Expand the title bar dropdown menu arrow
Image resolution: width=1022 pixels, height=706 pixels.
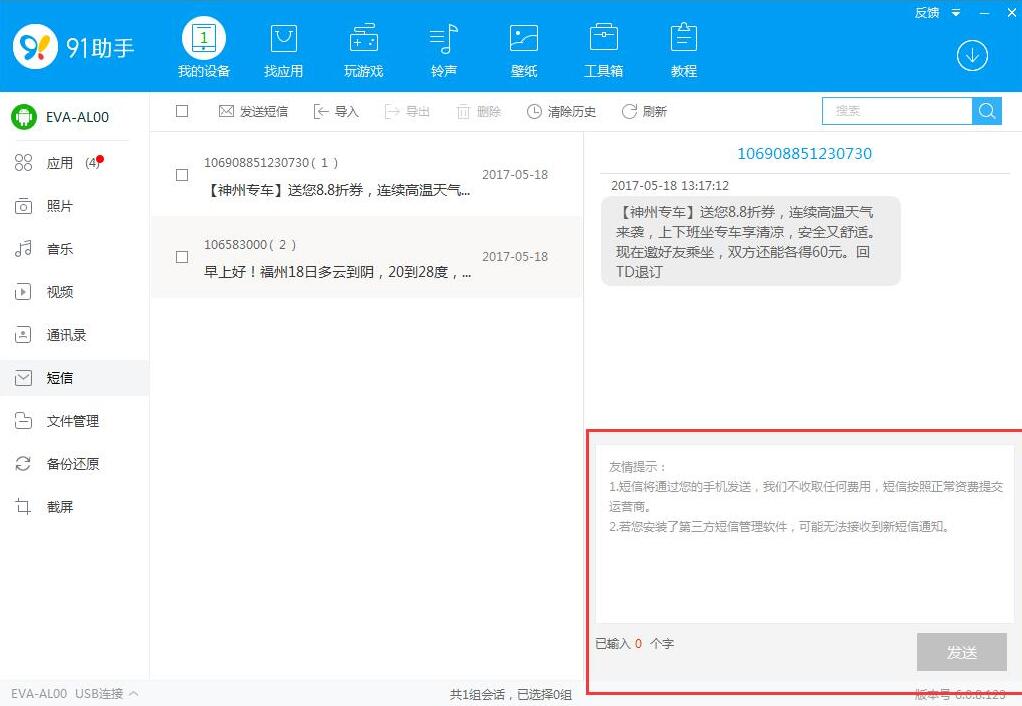[956, 12]
